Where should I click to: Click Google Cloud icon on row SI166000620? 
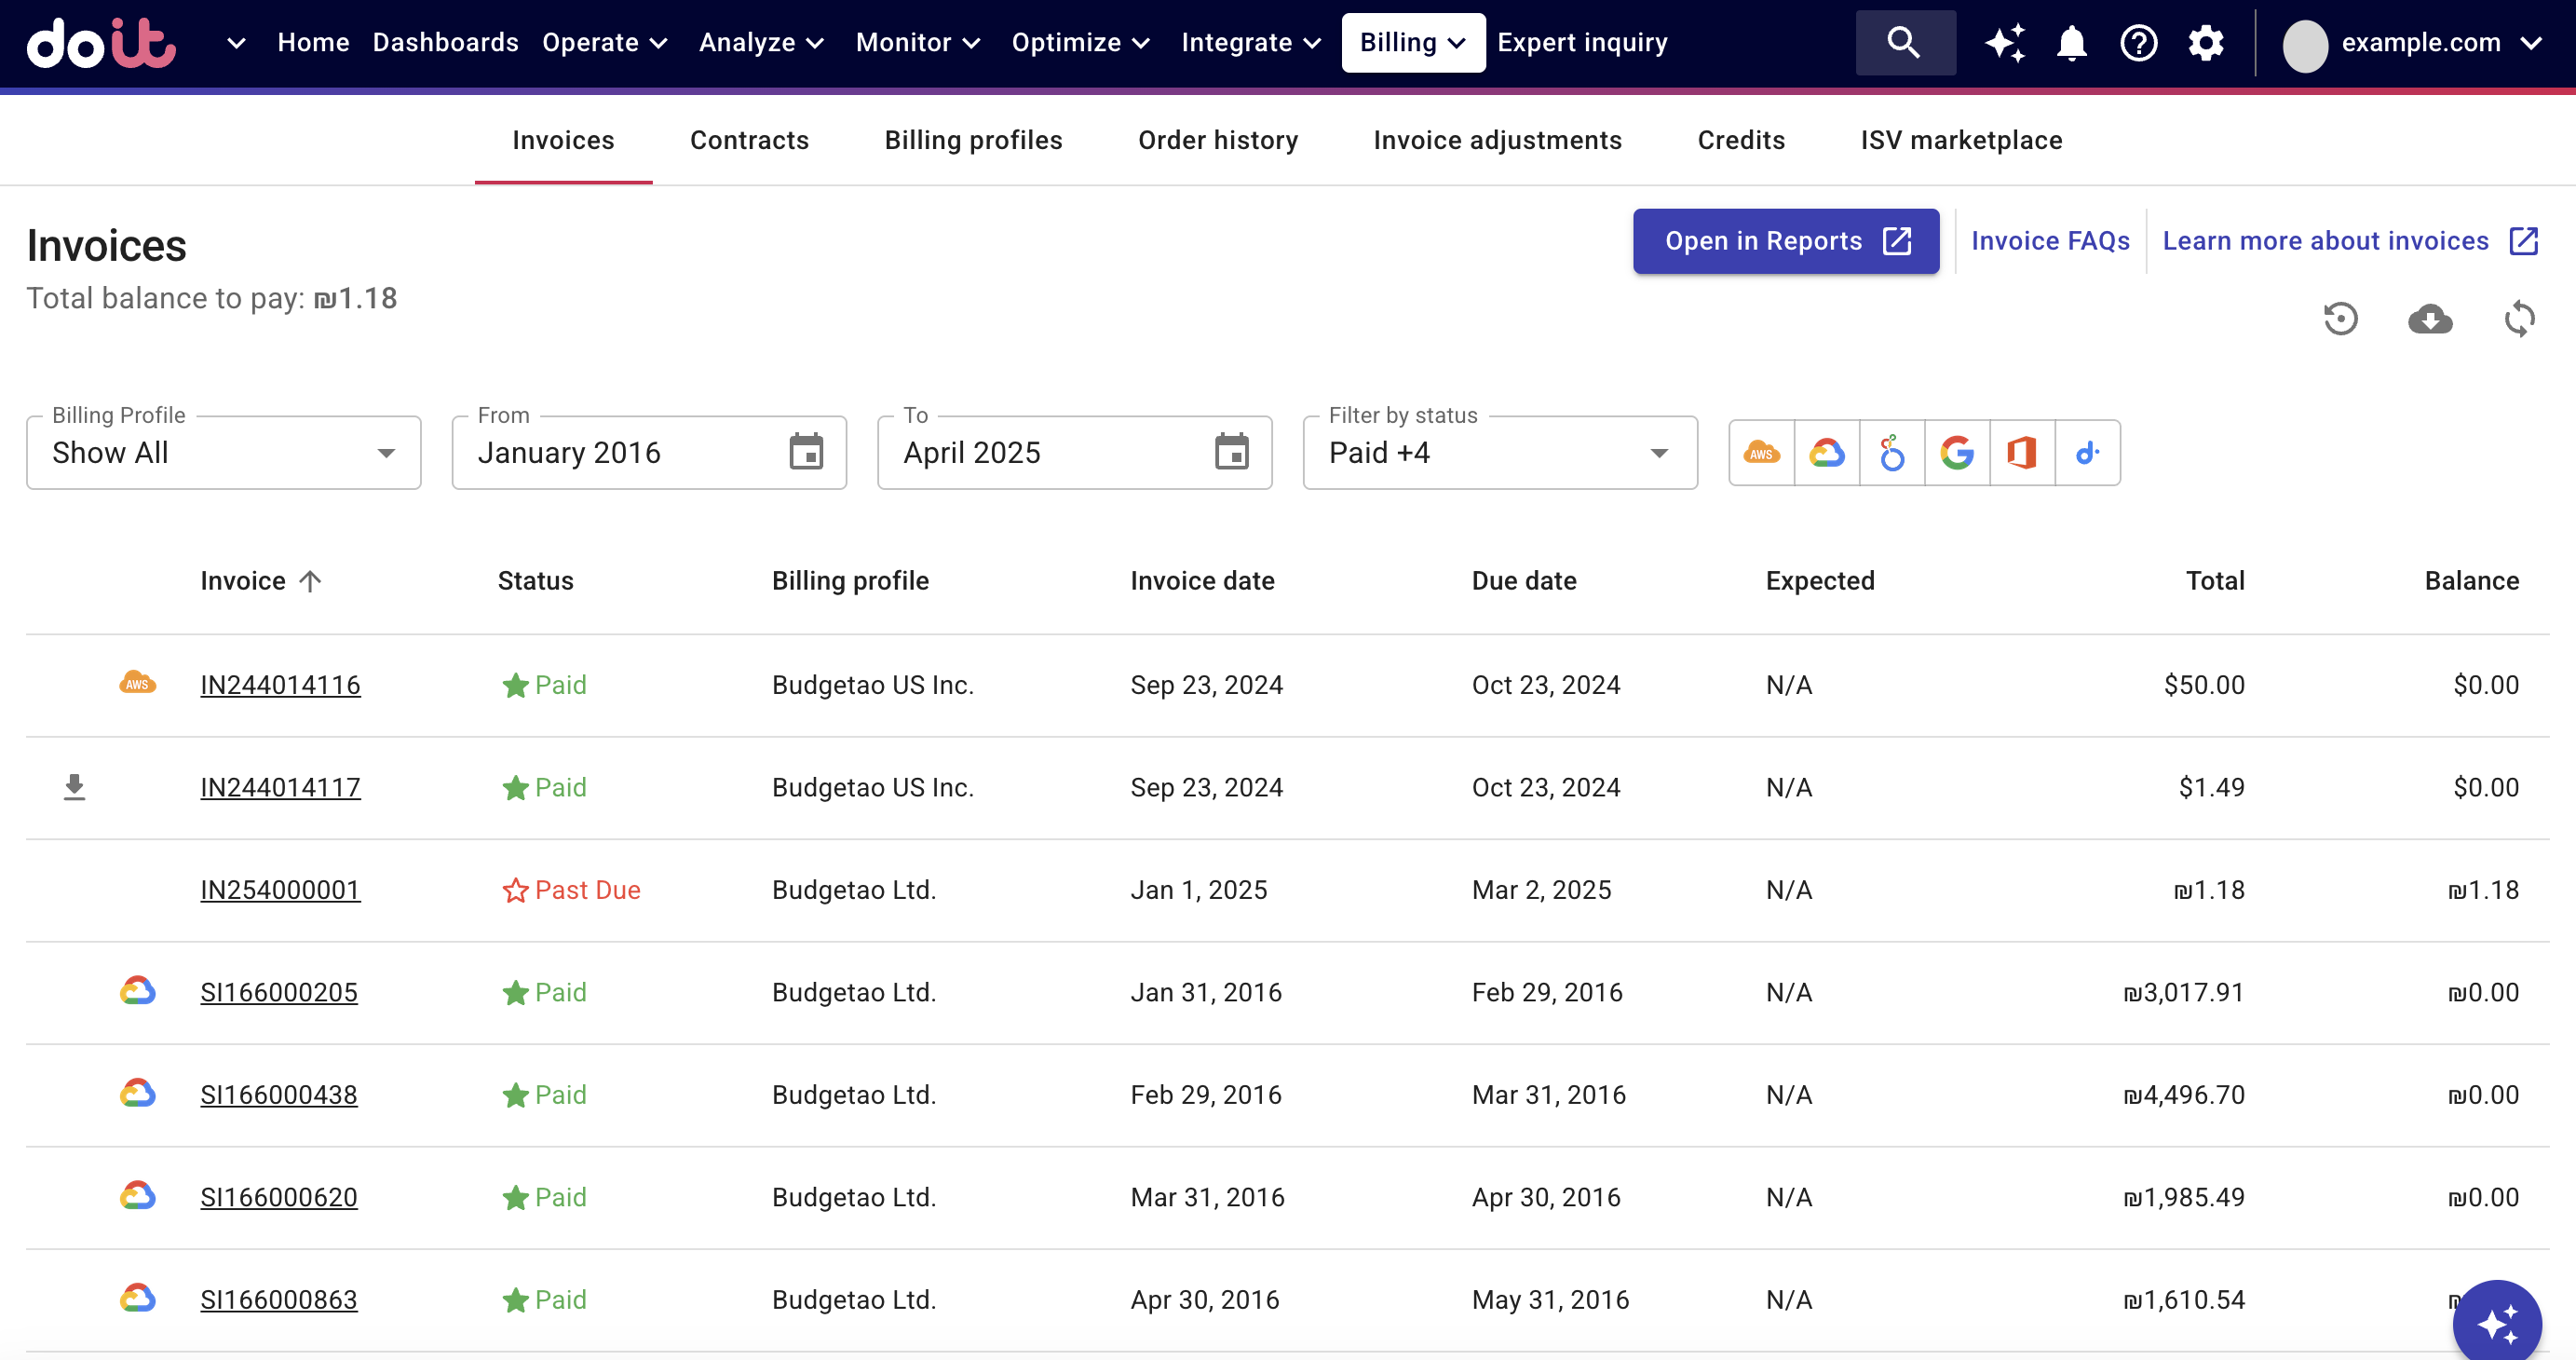point(137,1196)
